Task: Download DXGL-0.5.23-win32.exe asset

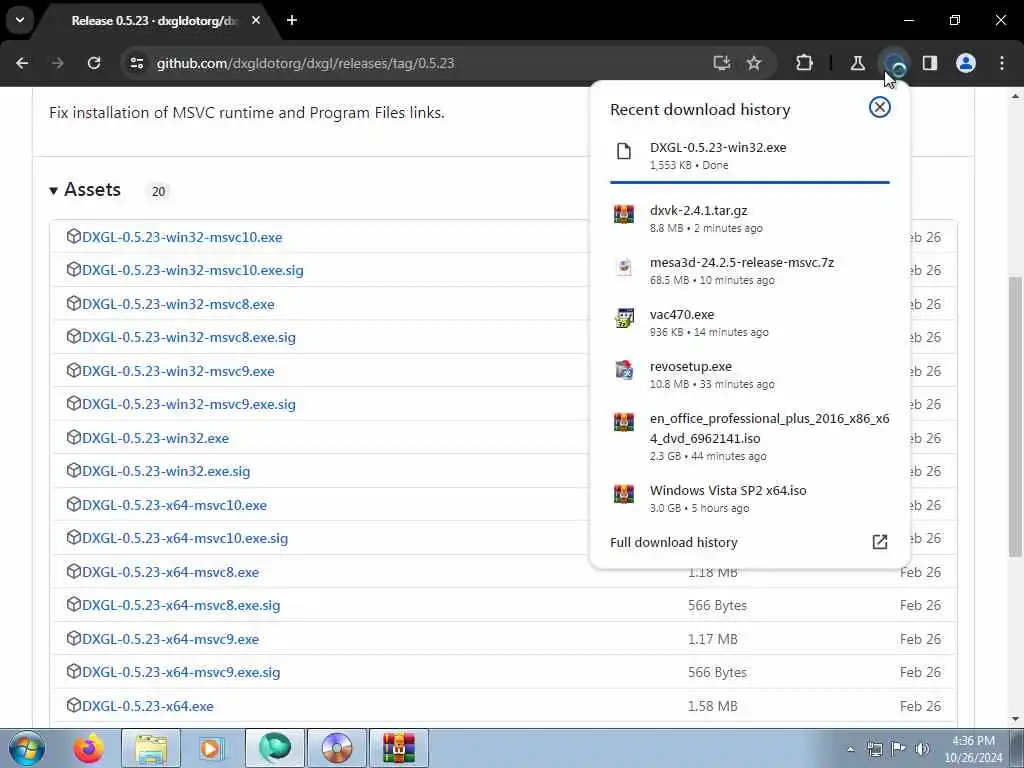Action: pos(155,438)
